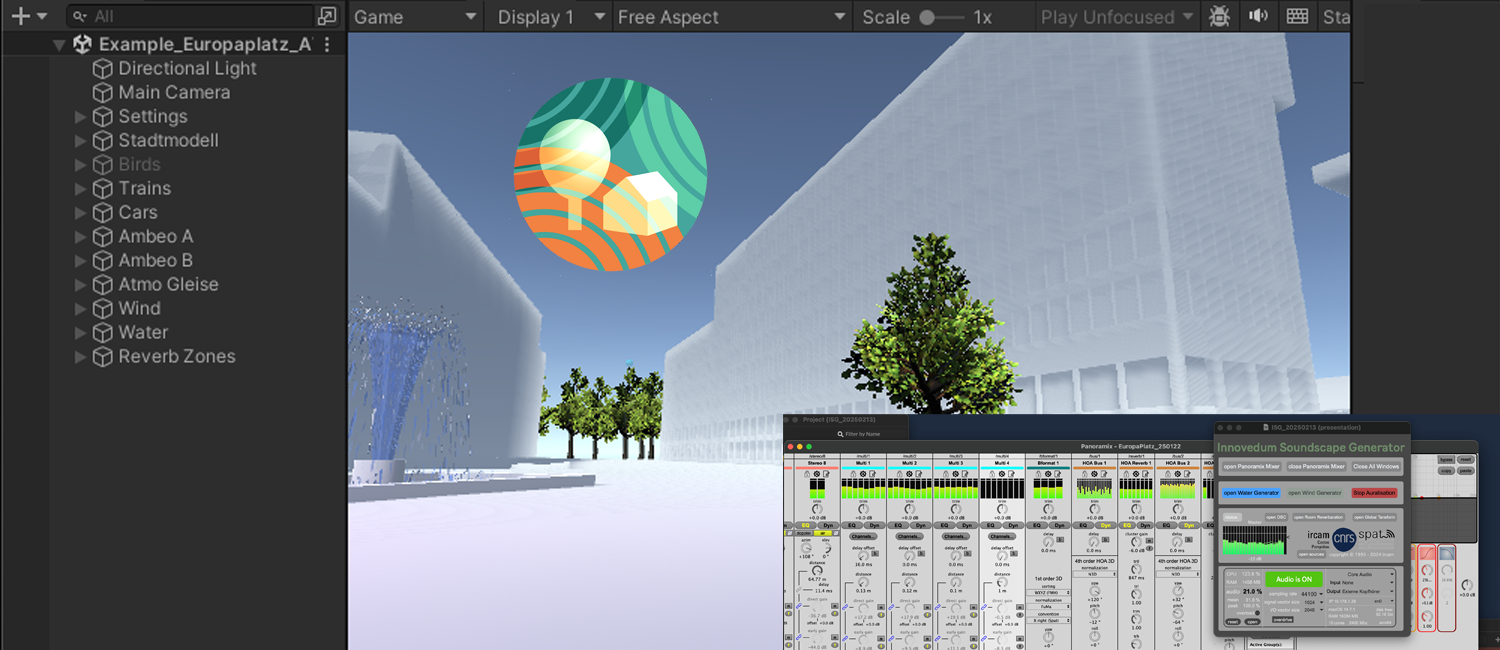Click the Game view debug bug icon
Screen dimensions: 1500x650
click(1220, 17)
